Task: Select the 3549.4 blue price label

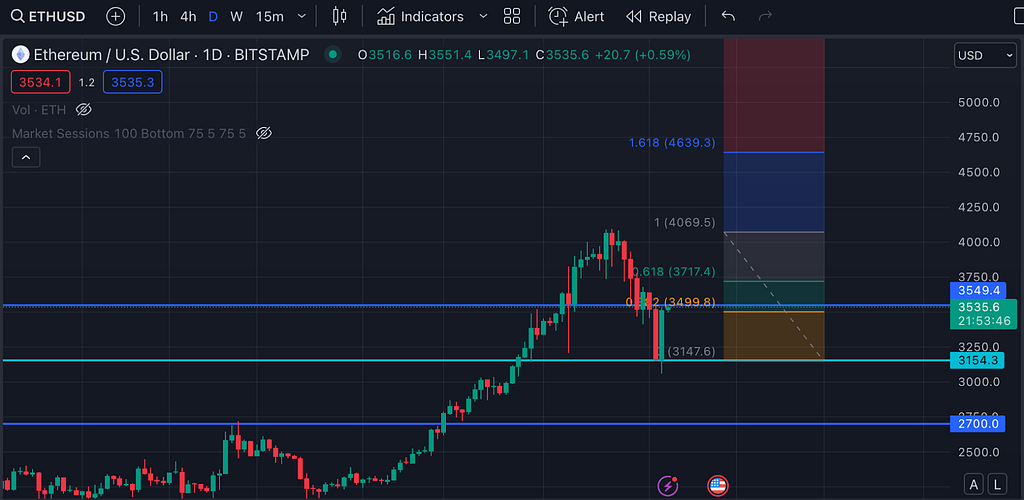Action: point(977,290)
